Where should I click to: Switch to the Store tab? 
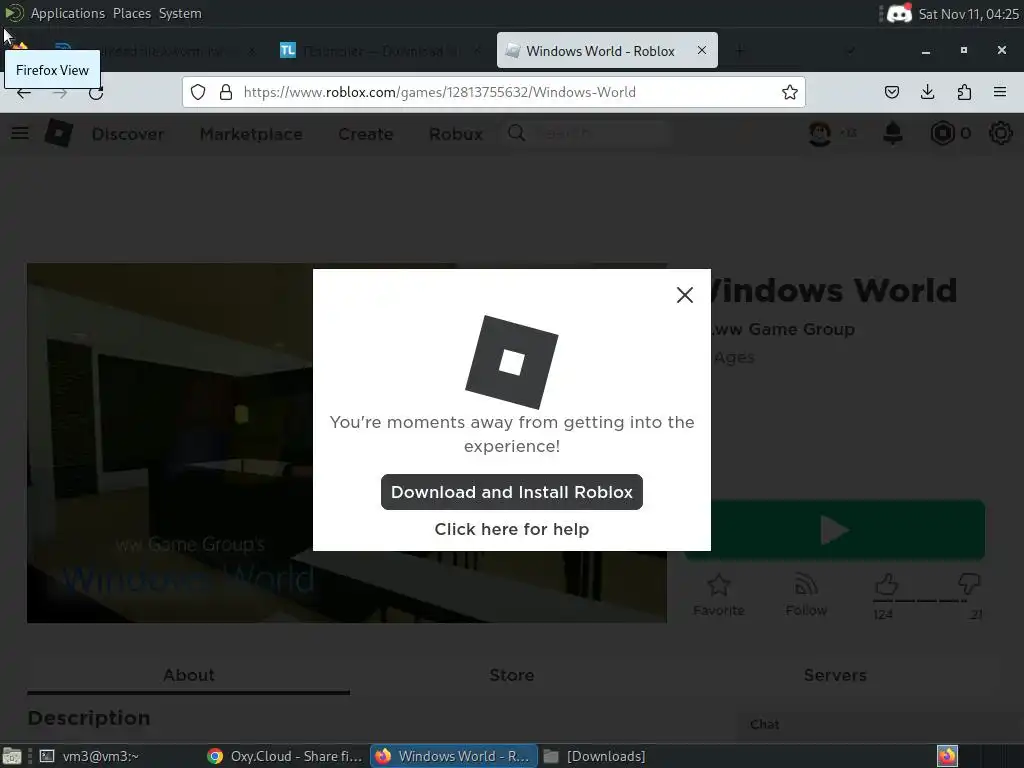pos(511,675)
